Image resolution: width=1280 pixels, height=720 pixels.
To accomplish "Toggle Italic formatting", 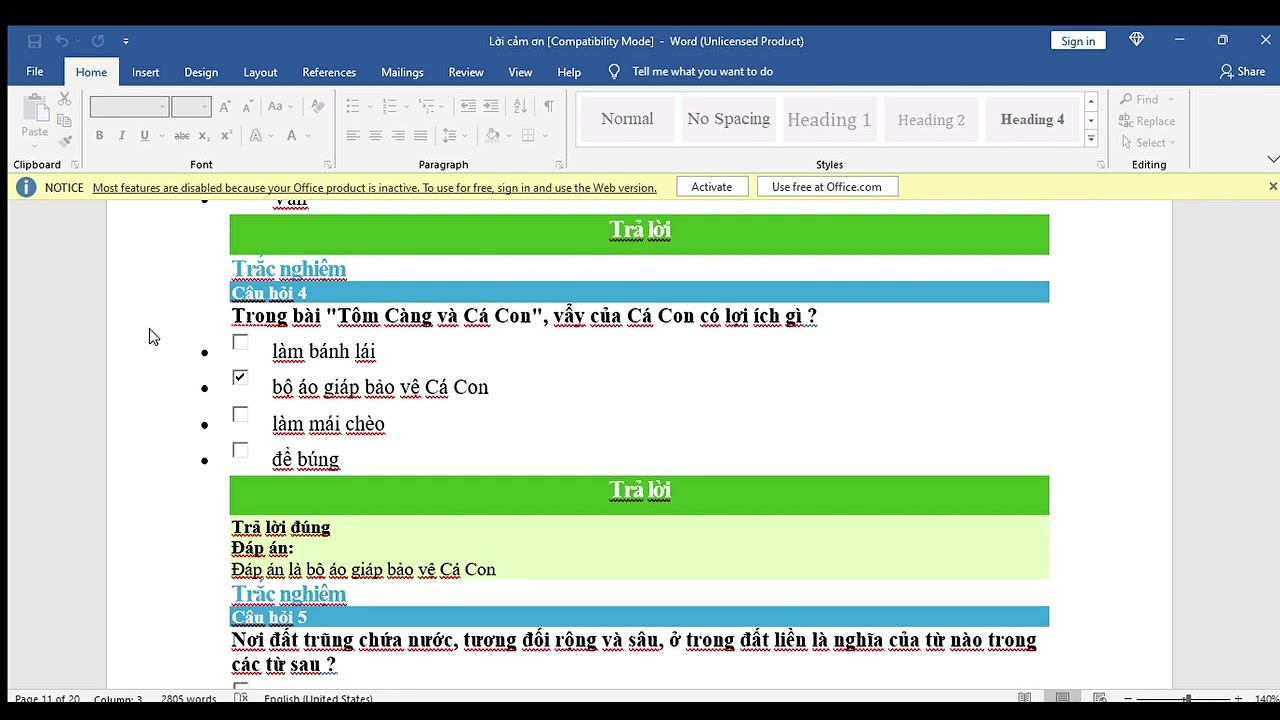I will point(121,136).
